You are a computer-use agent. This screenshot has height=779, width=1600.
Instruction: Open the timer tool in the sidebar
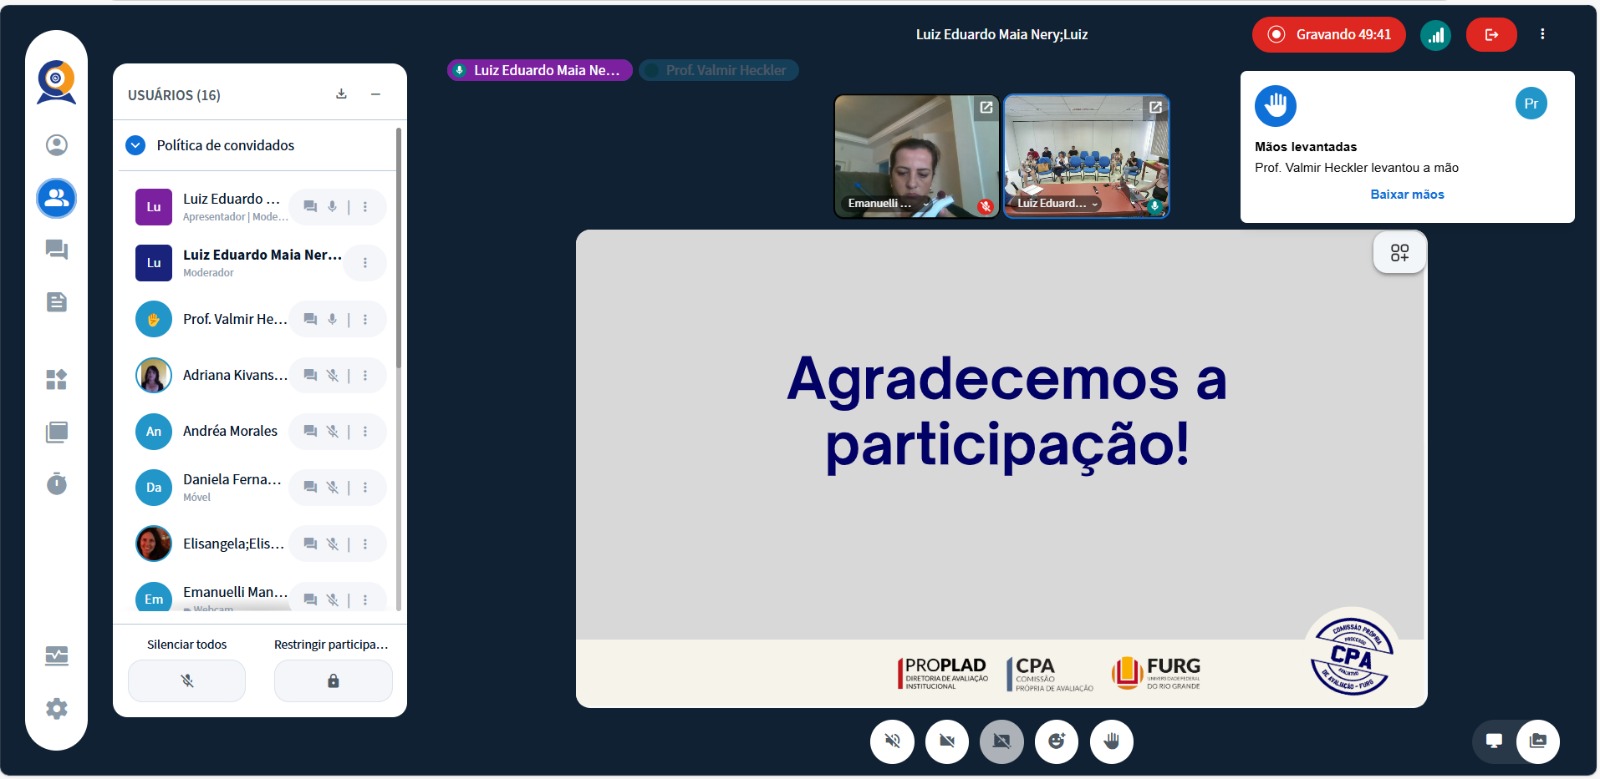[x=57, y=484]
